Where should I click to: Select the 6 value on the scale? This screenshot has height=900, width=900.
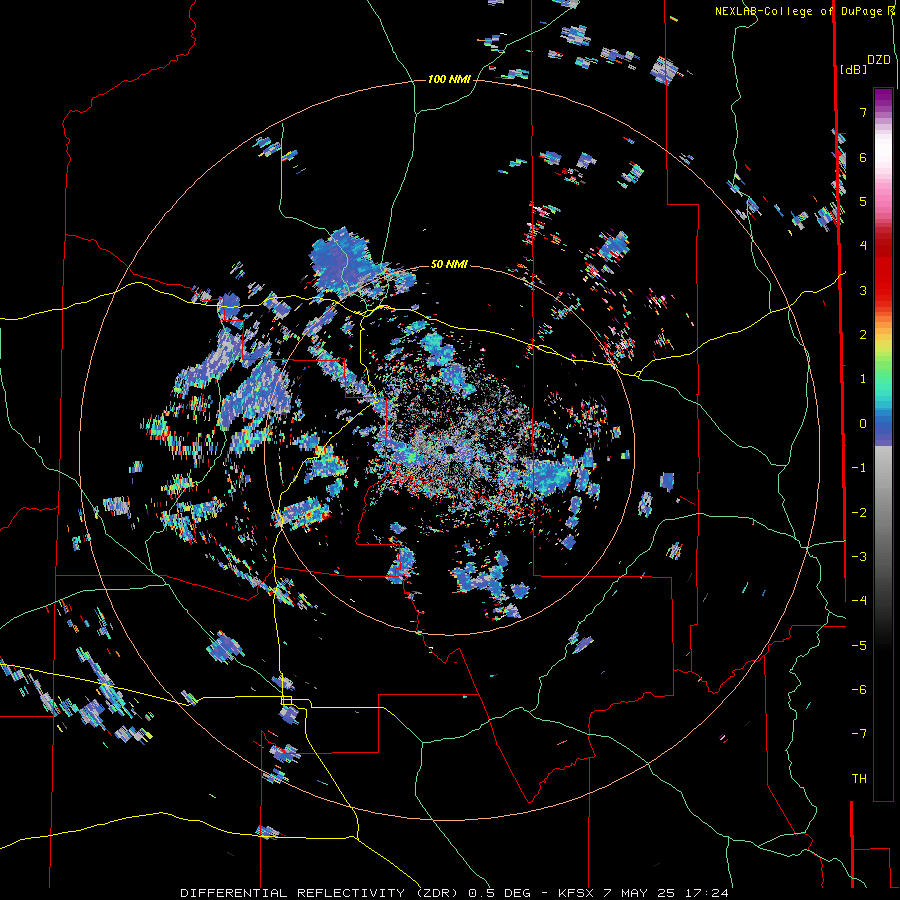(x=863, y=157)
